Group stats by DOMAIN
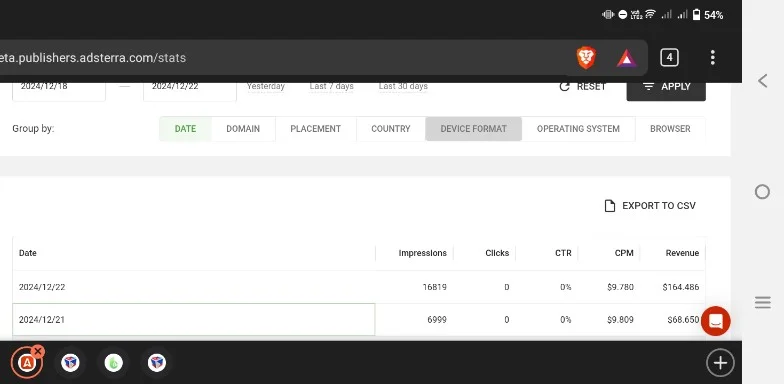The height and width of the screenshot is (384, 784). [x=243, y=128]
